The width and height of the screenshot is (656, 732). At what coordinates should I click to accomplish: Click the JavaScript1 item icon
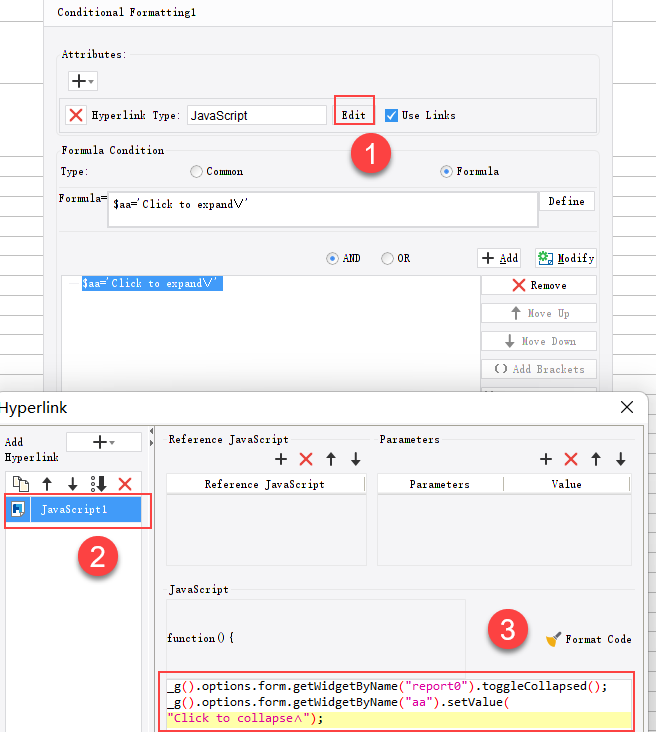[x=18, y=509]
